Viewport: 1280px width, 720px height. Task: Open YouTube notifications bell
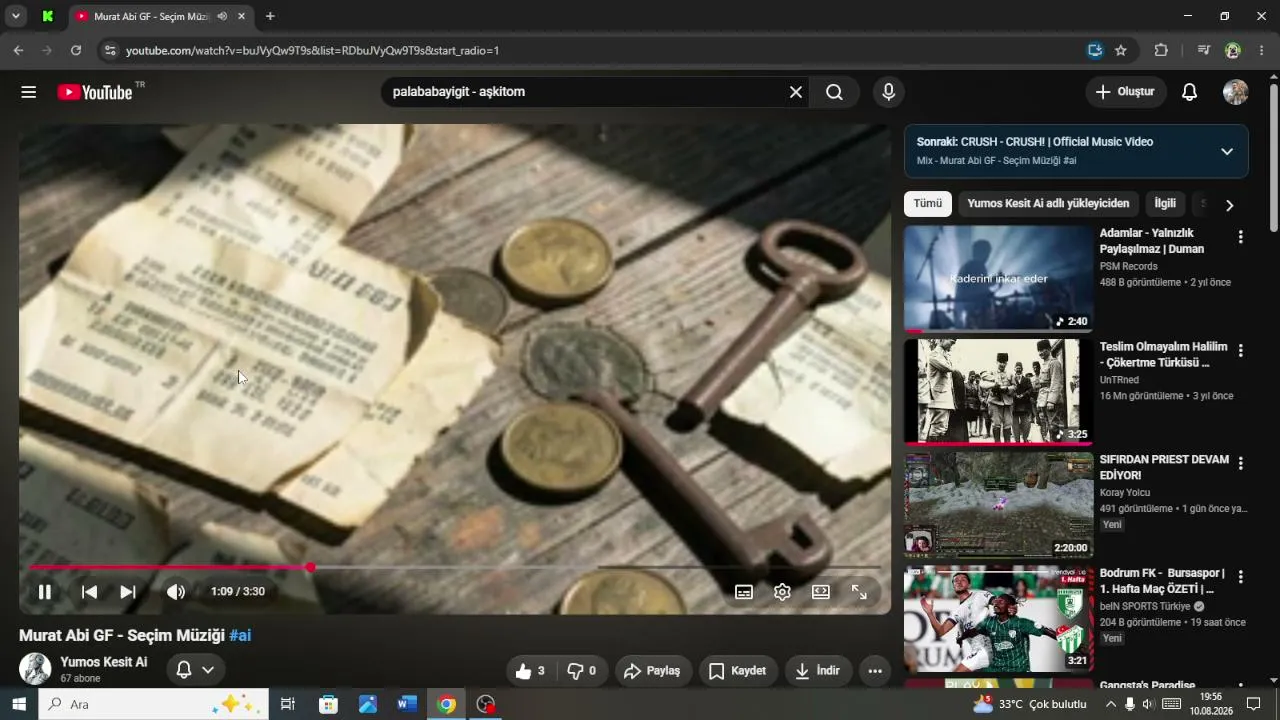(x=1189, y=92)
